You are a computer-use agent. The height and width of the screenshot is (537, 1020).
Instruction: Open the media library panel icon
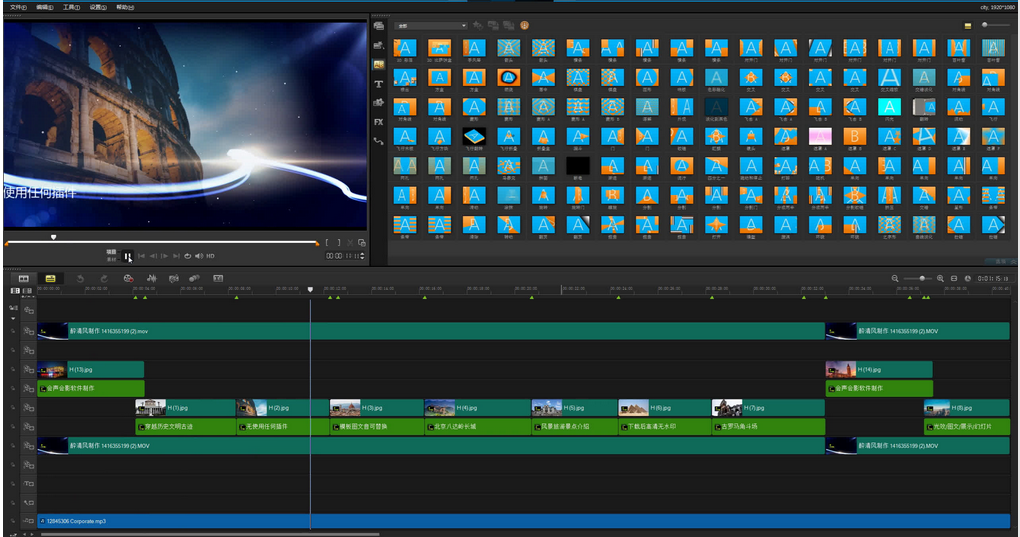[379, 26]
